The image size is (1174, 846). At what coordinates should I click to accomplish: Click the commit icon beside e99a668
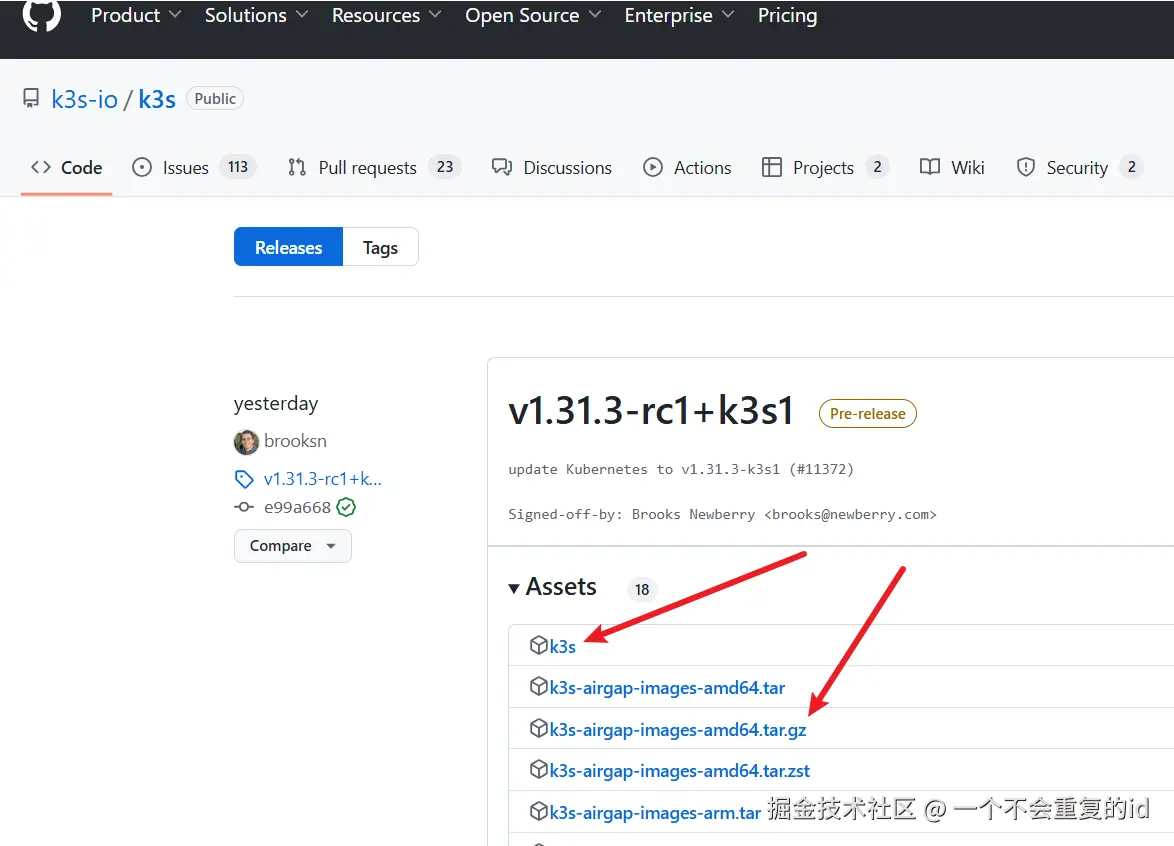pos(244,508)
